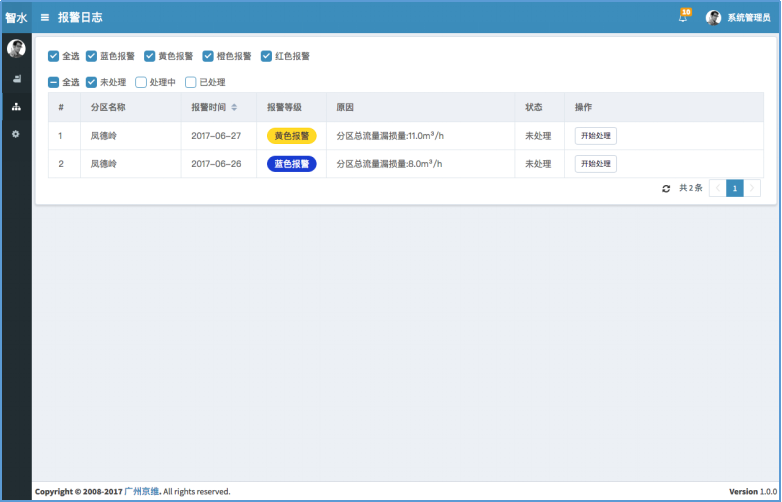This screenshot has width=782, height=502.
Task: Click the table refresh icon
Action: (x=666, y=188)
